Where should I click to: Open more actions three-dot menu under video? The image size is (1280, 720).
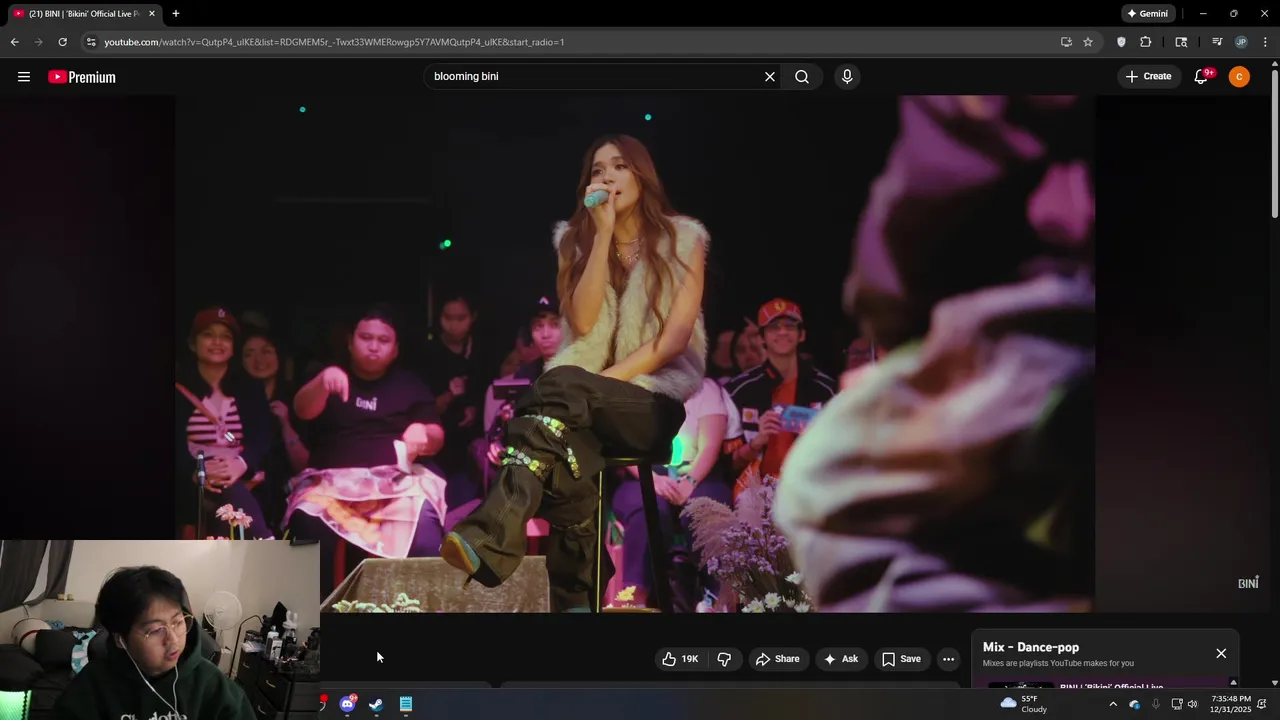[948, 659]
